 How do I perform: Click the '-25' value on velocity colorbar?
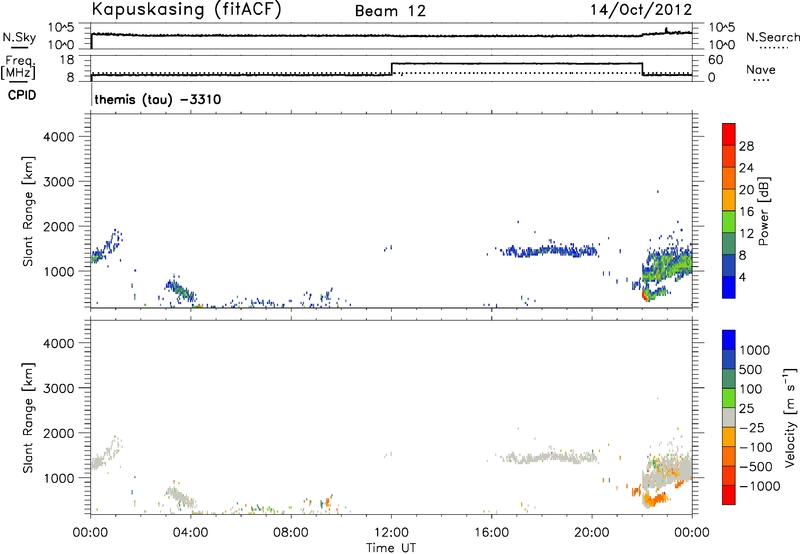click(752, 428)
